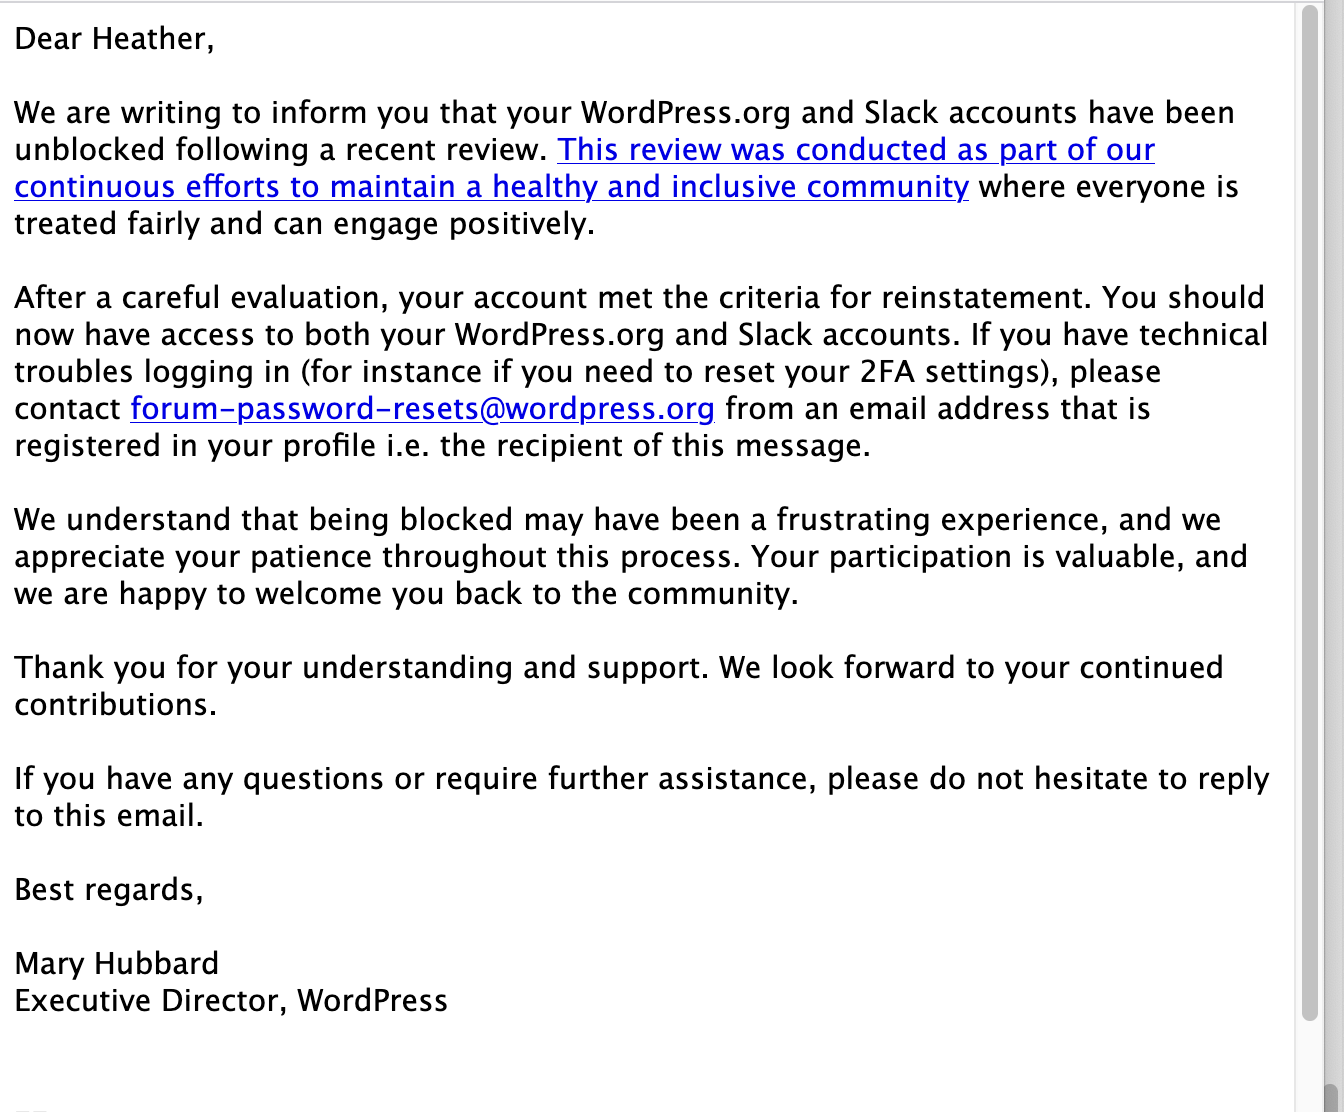1344x1112 pixels.
Task: Click the "Executive Director, WordPress" title line
Action: pyautogui.click(x=231, y=1001)
